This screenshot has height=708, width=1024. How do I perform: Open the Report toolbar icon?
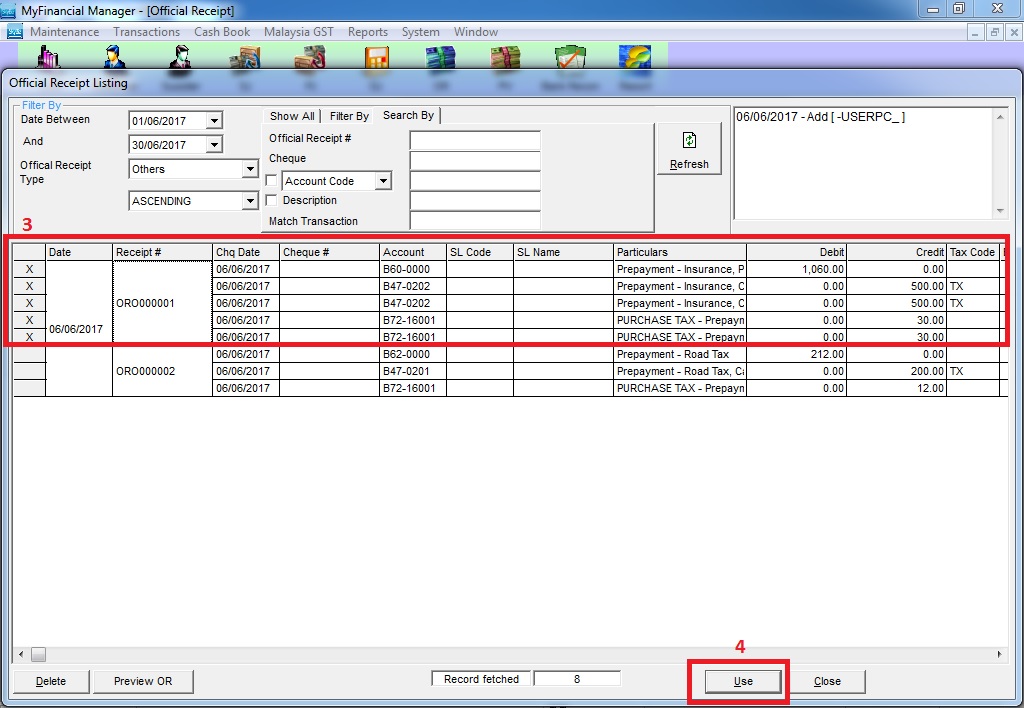pyautogui.click(x=634, y=58)
